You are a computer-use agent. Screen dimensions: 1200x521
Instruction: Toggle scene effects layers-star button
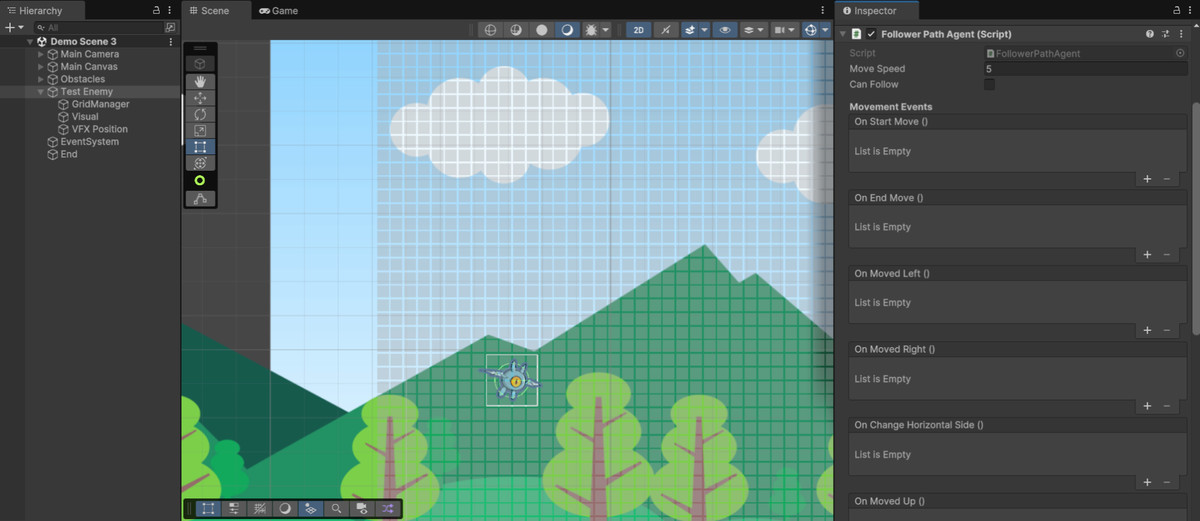690,30
